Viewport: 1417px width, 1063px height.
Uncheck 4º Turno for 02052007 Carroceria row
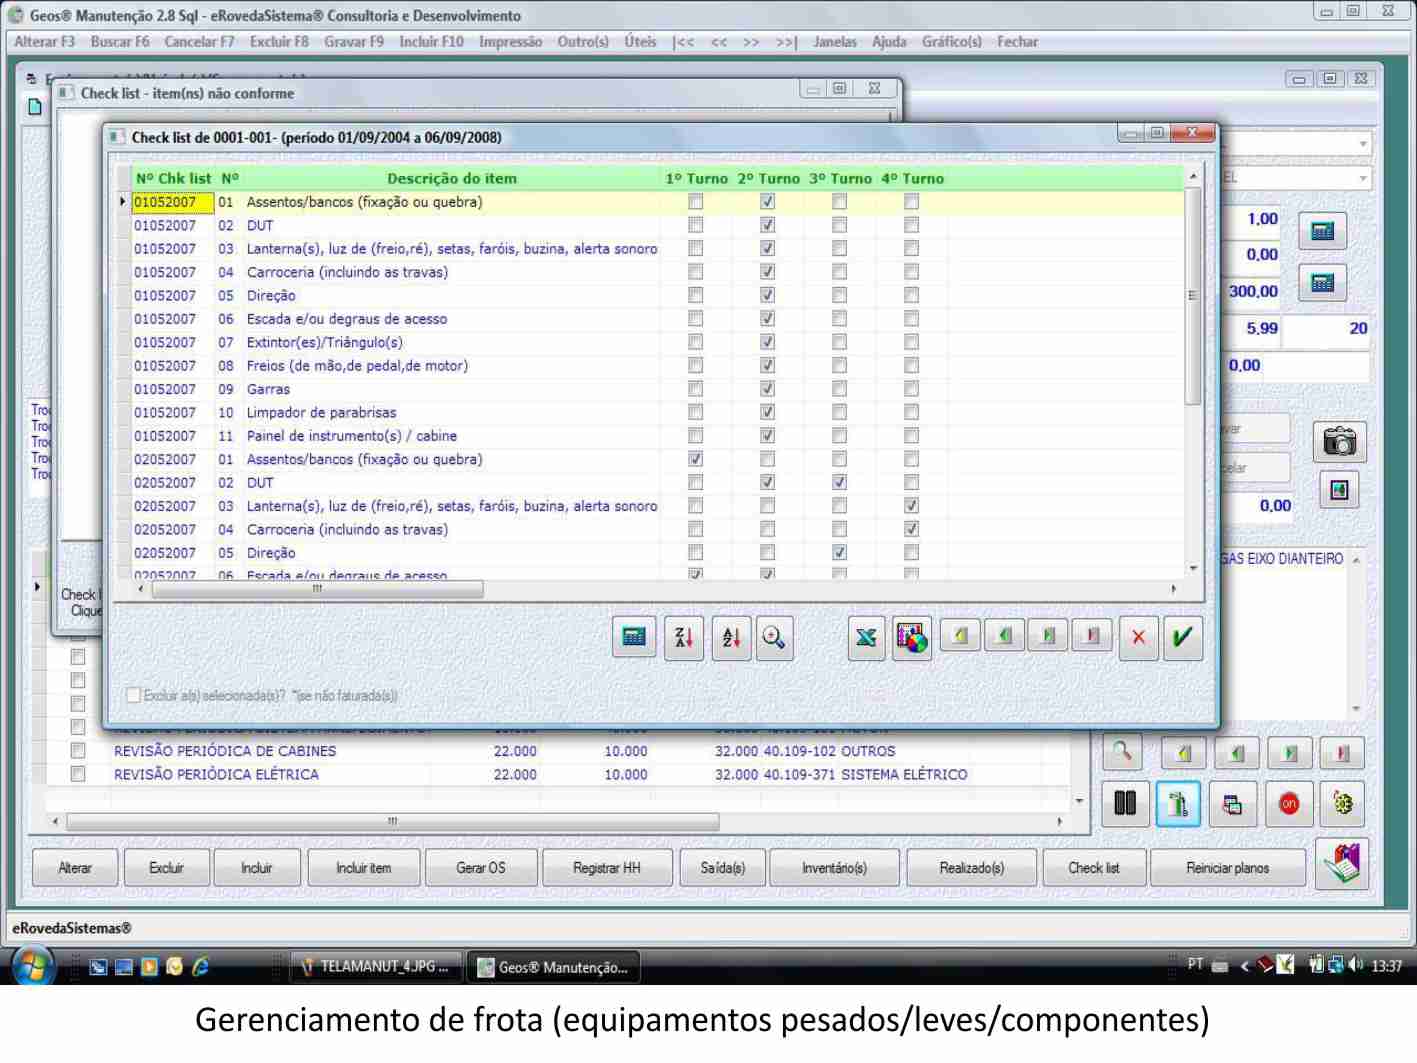[x=911, y=529]
